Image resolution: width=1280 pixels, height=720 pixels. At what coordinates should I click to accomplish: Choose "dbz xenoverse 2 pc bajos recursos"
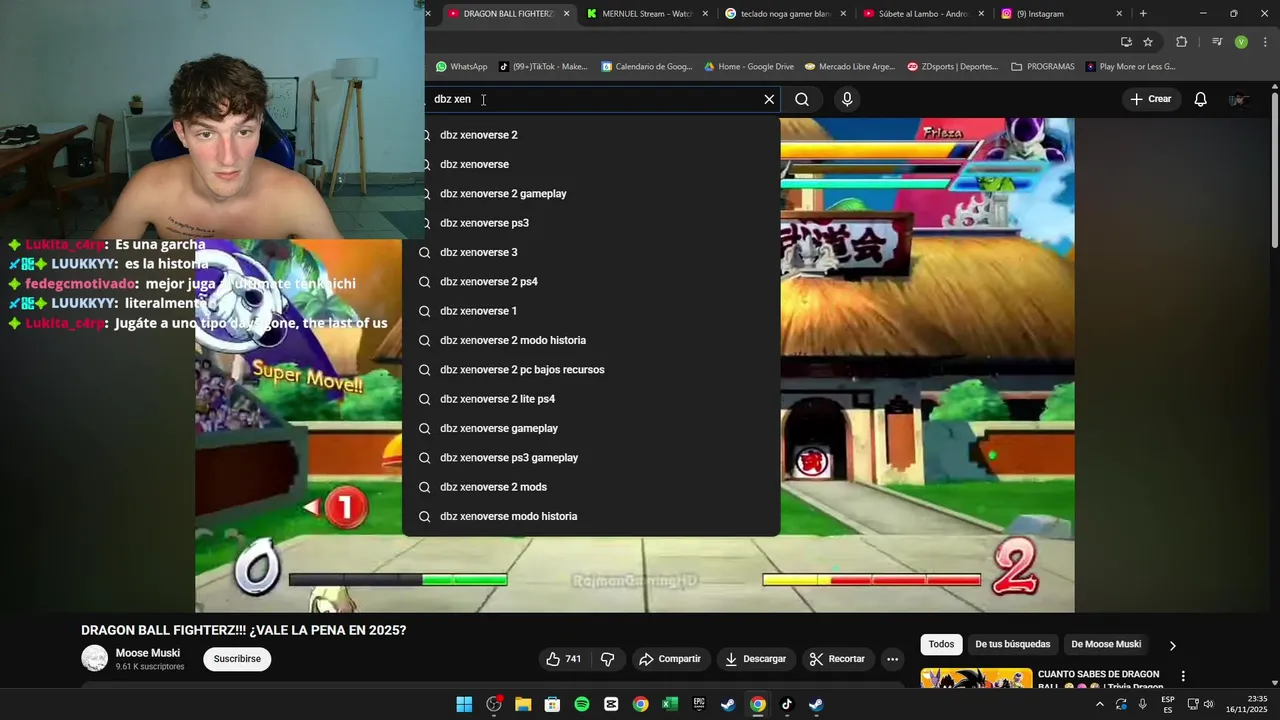coord(591,370)
